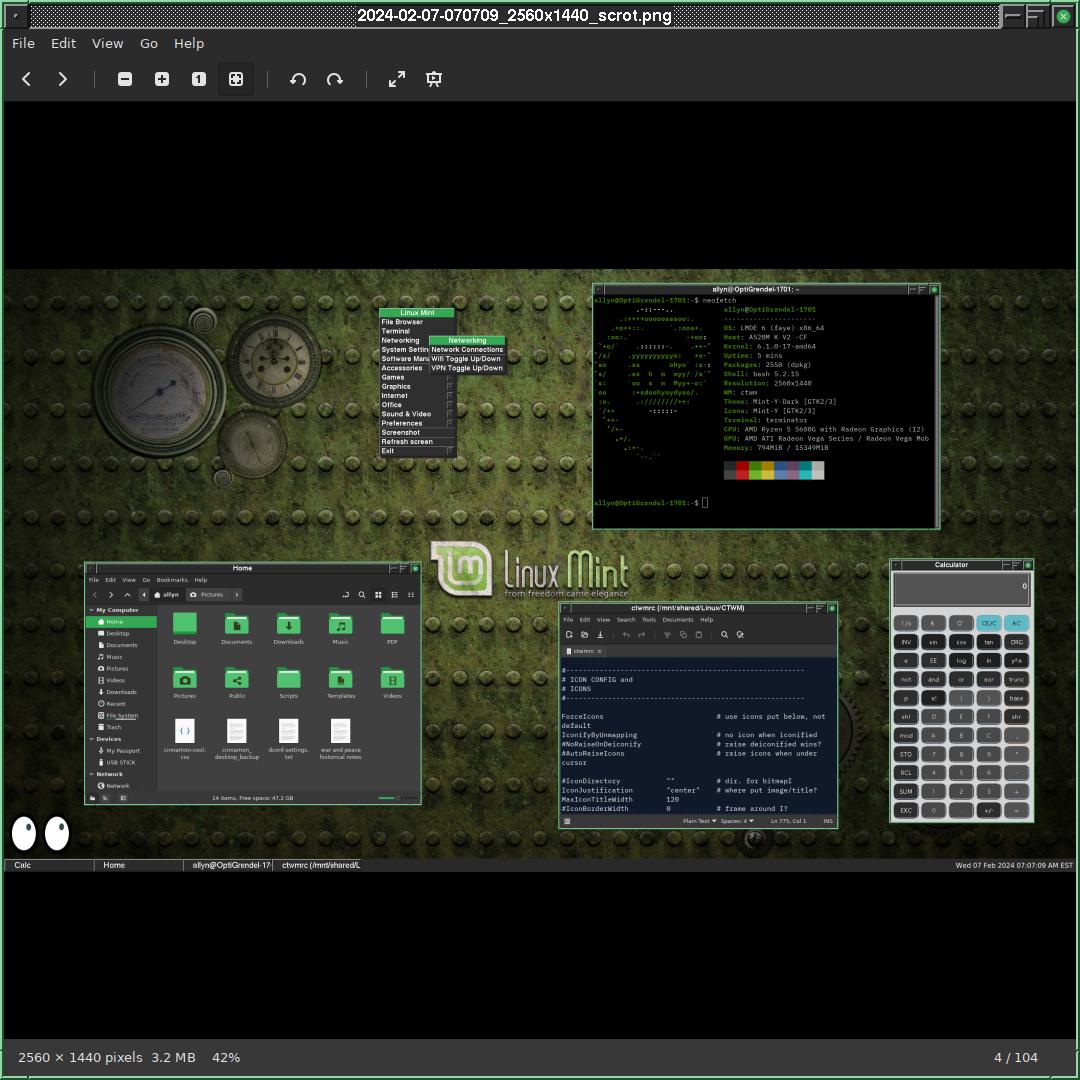Screen dimensions: 1080x1080
Task: Toggle fullscreen mode
Action: (x=397, y=79)
